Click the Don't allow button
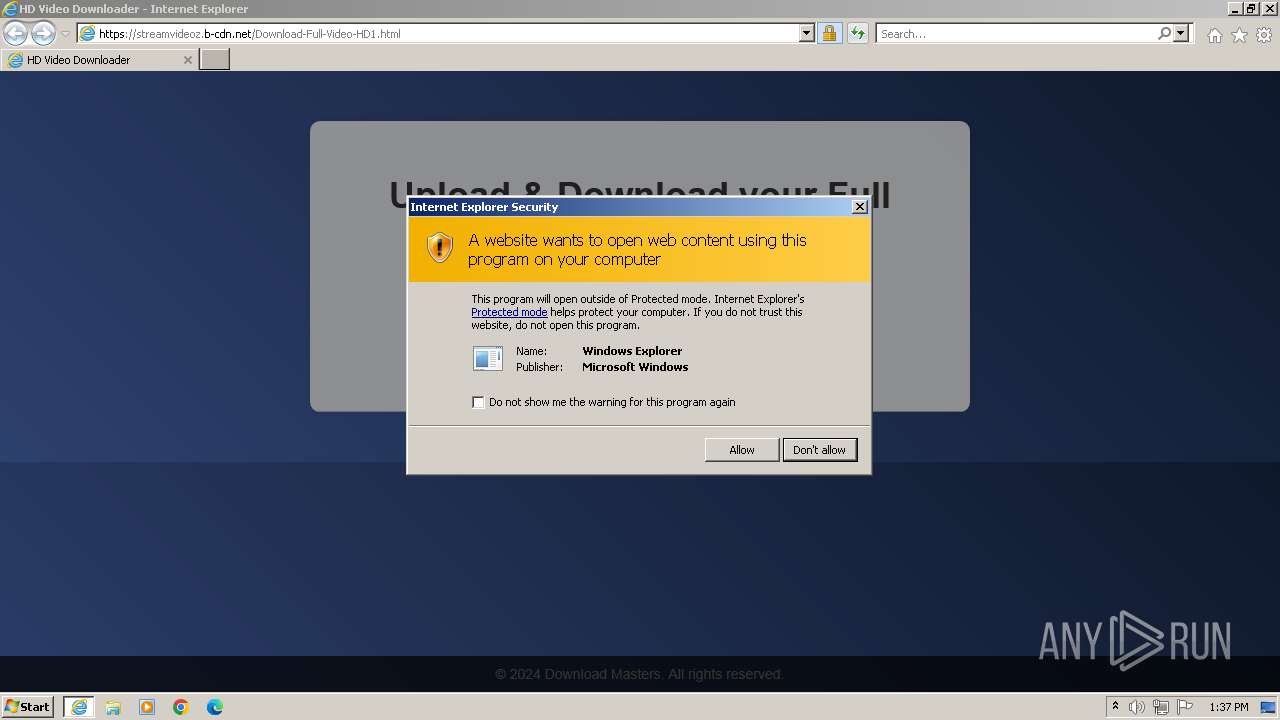 [819, 450]
